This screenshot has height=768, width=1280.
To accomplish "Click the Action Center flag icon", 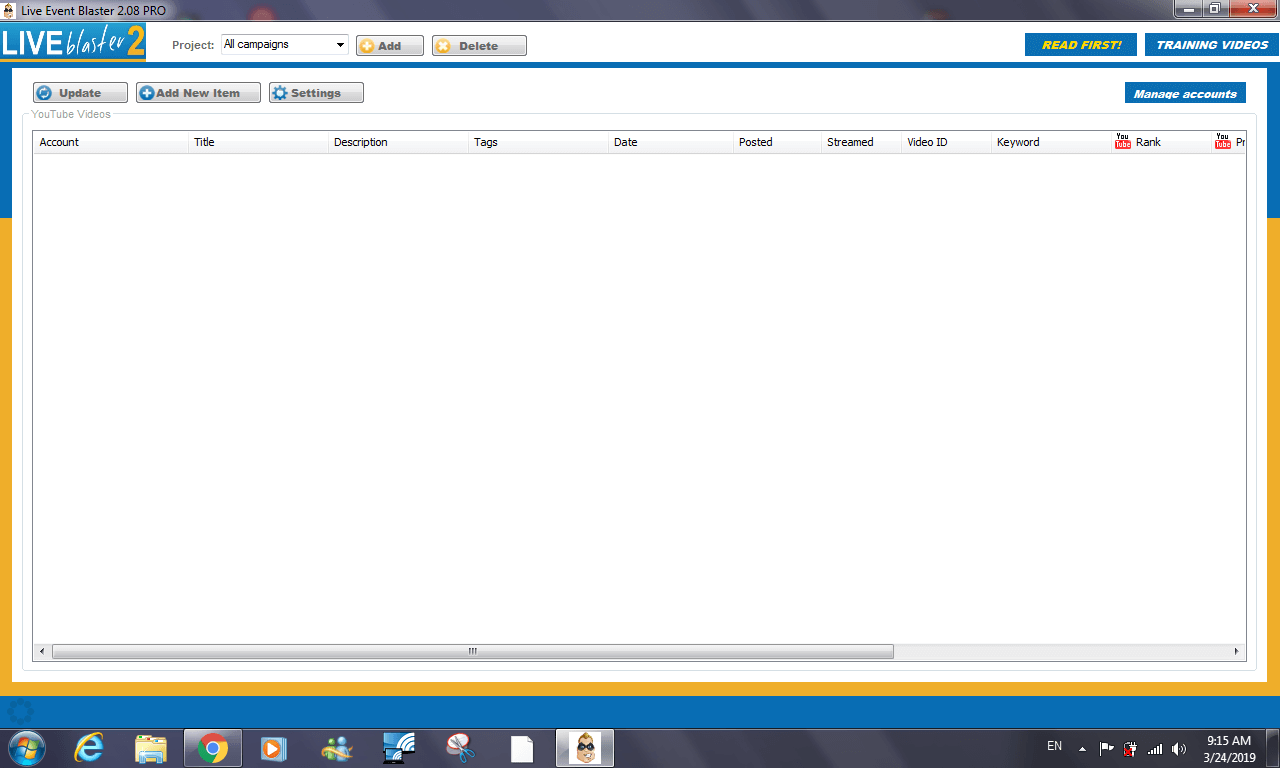I will pyautogui.click(x=1107, y=748).
